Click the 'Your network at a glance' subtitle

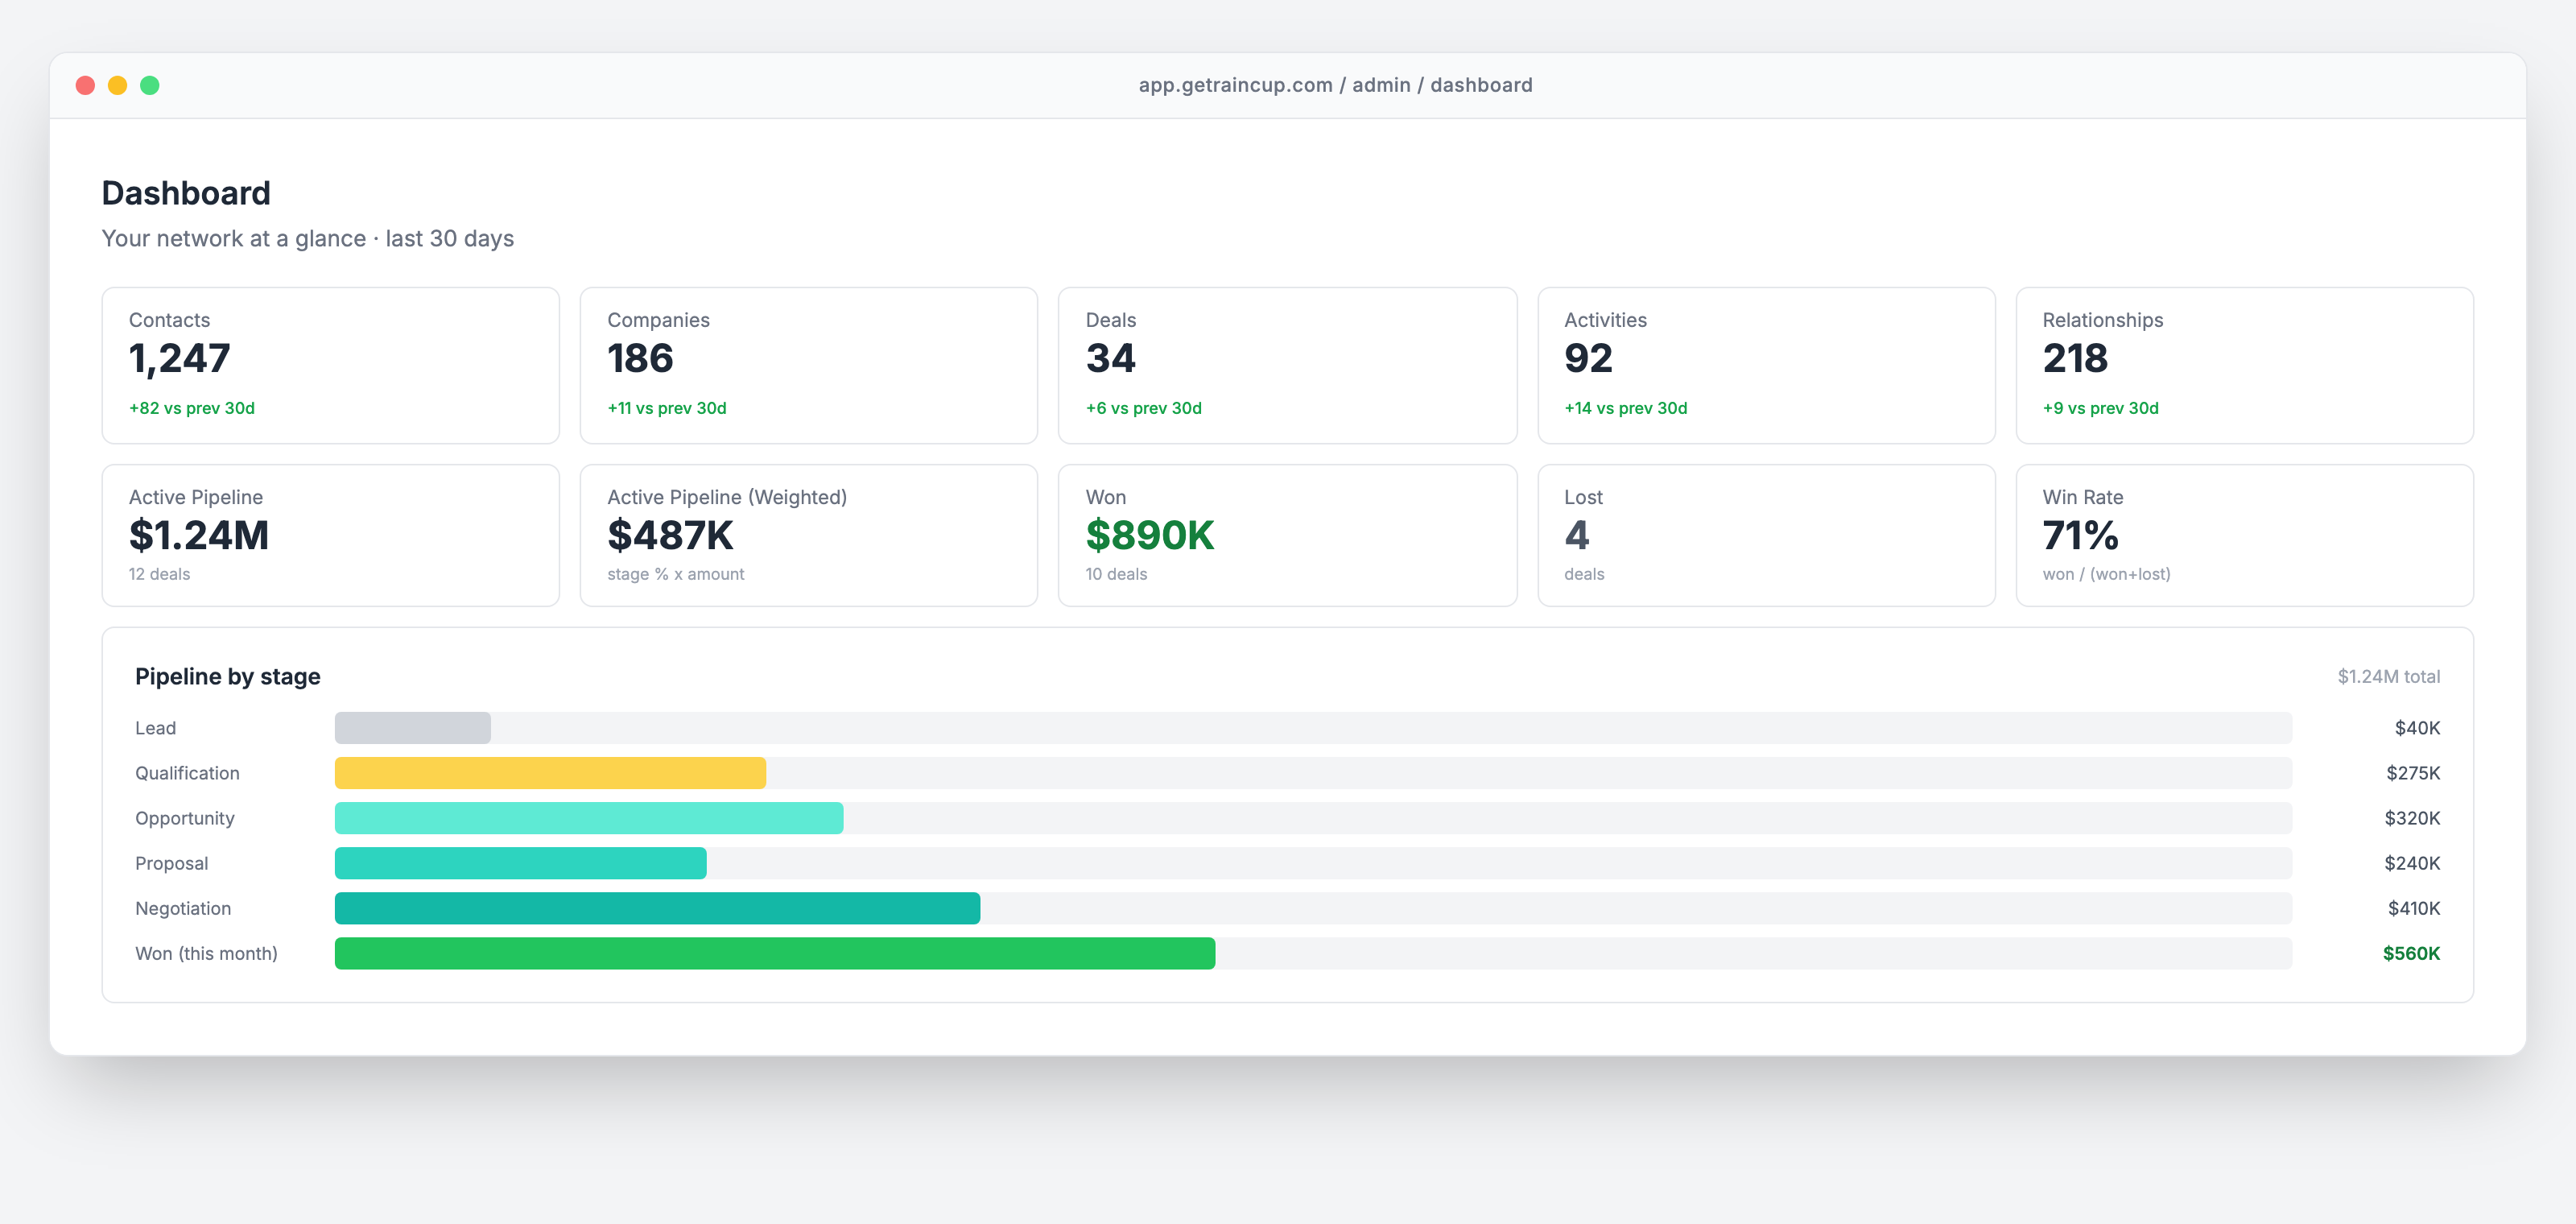[308, 238]
